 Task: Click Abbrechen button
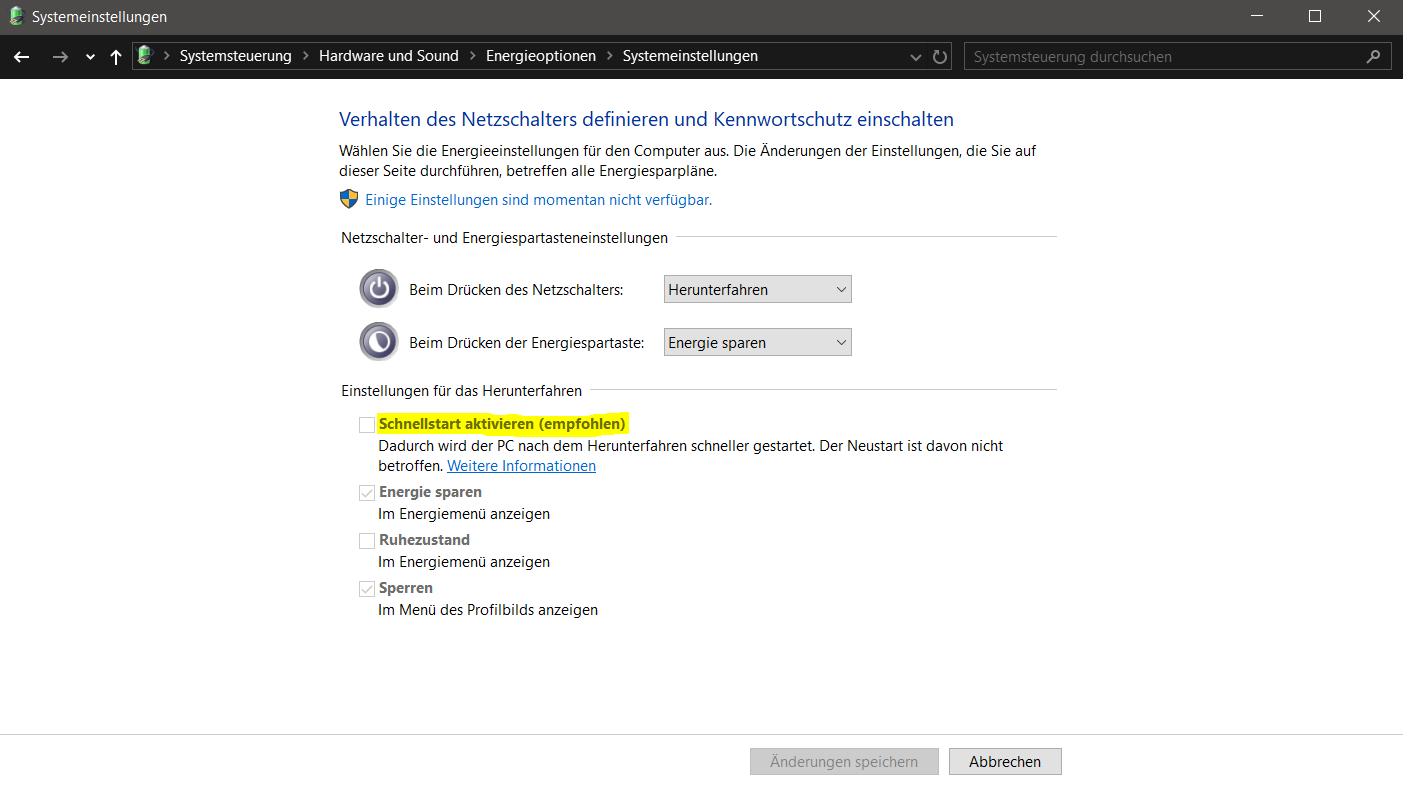click(1005, 762)
